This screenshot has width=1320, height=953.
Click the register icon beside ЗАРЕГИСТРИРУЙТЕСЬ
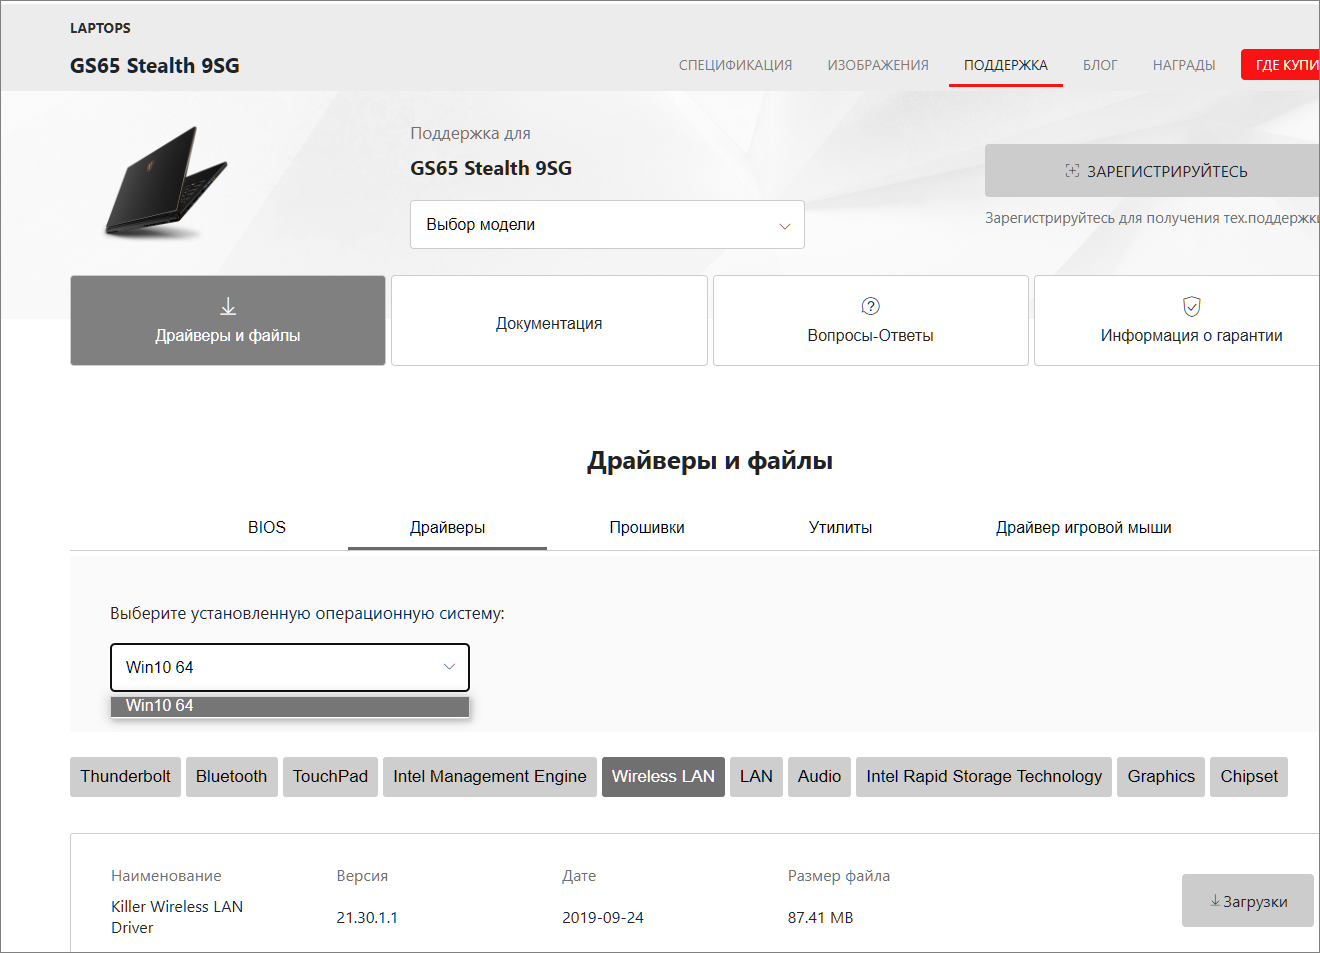pos(1072,171)
